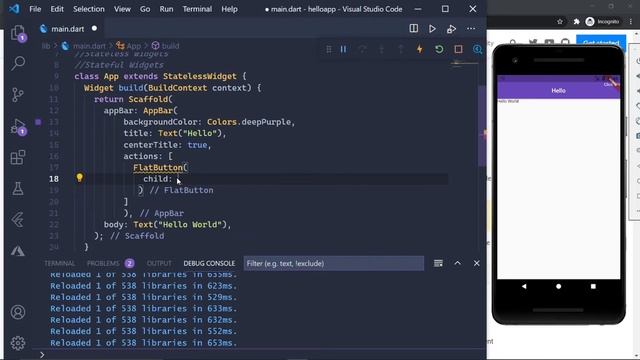The image size is (640, 360).
Task: Clear the debug console output
Action: click(x=438, y=263)
